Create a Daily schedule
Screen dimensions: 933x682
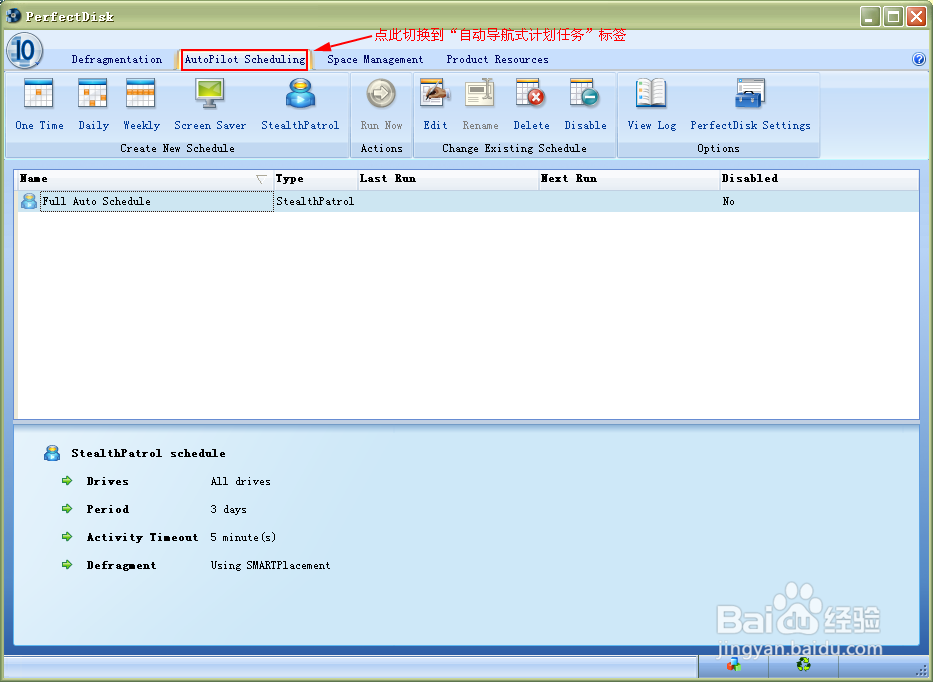coord(93,105)
